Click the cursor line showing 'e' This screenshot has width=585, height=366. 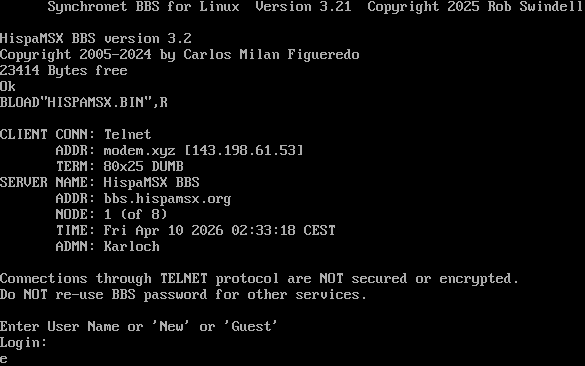(x=4, y=359)
